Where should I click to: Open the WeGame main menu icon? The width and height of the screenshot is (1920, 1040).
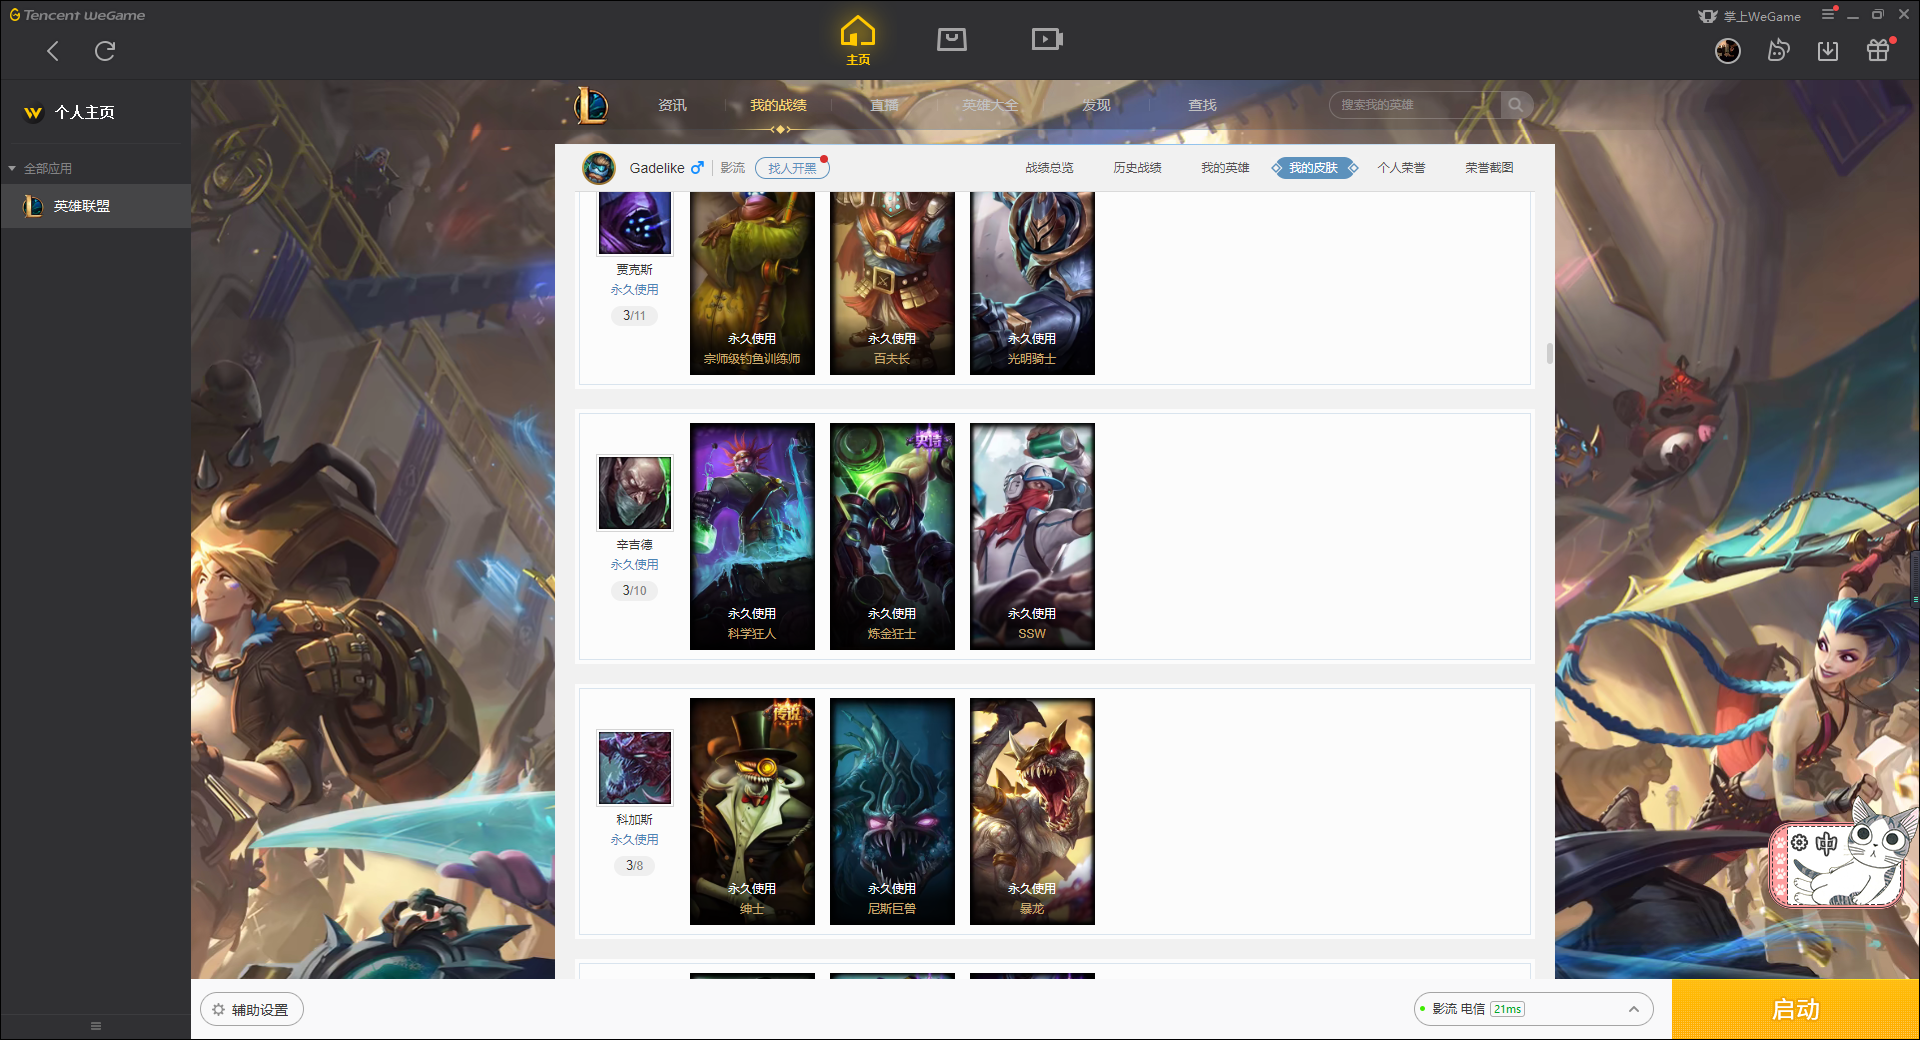[x=1828, y=15]
